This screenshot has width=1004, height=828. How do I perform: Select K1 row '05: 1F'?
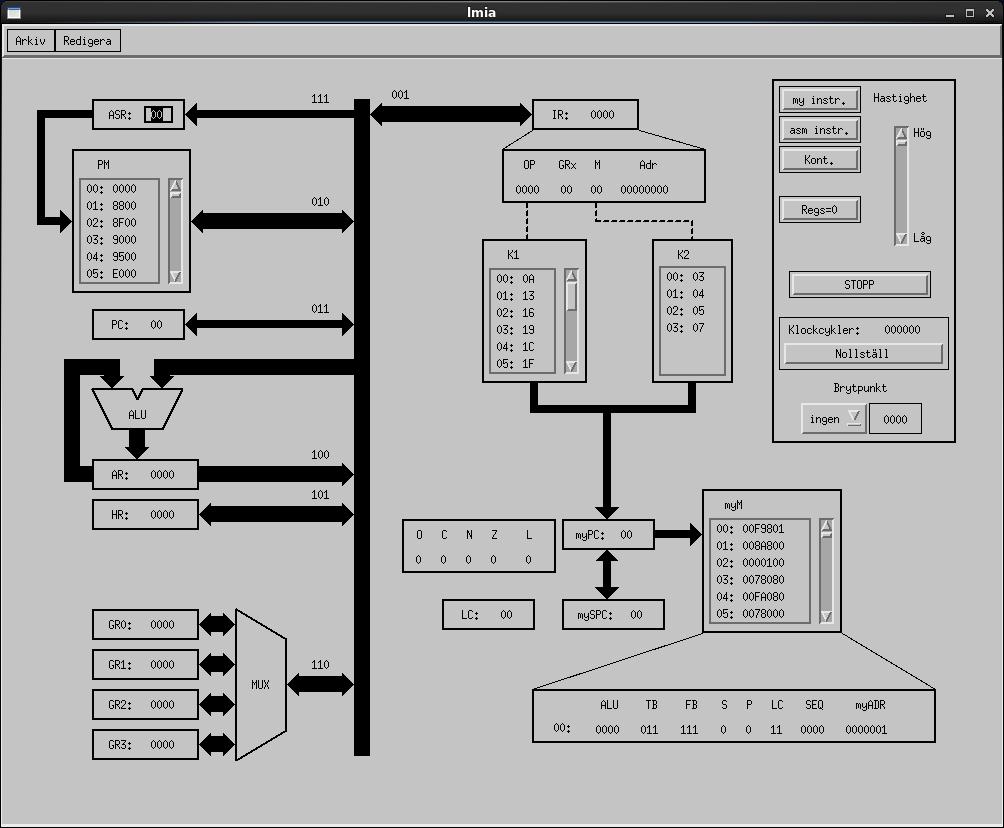[522, 364]
